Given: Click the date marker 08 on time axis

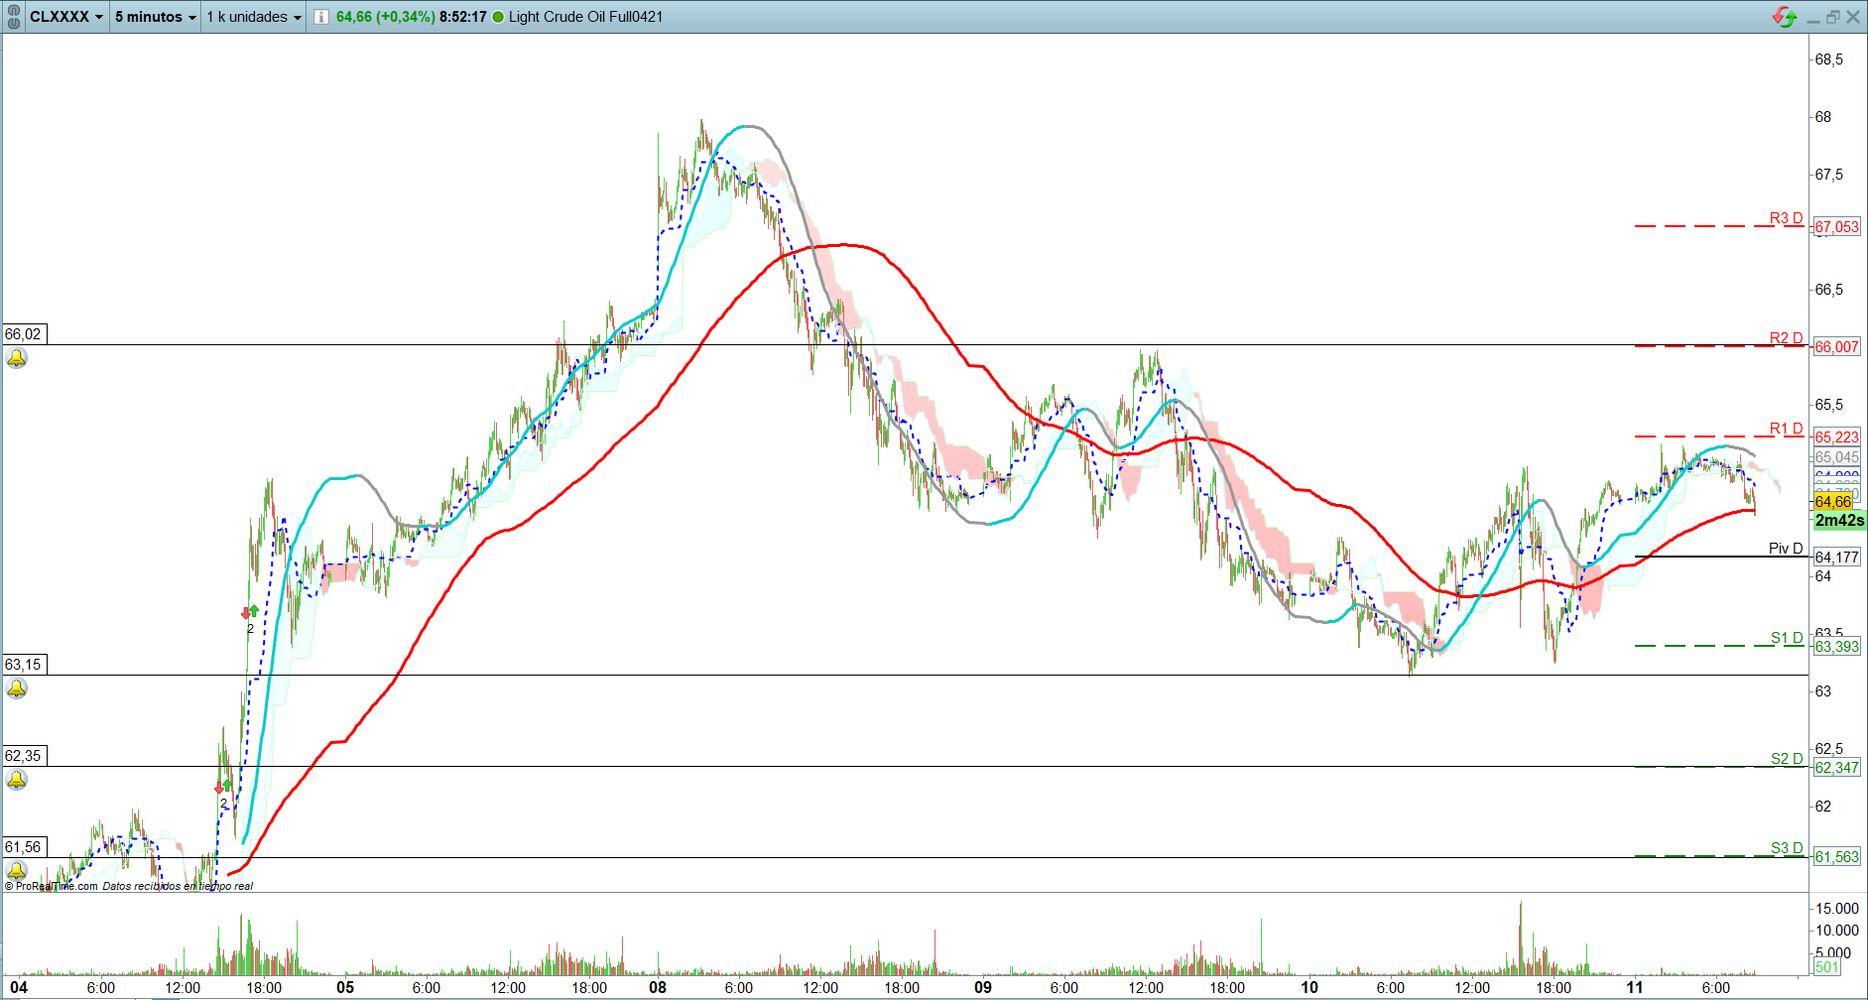Looking at the screenshot, I should coord(657,988).
